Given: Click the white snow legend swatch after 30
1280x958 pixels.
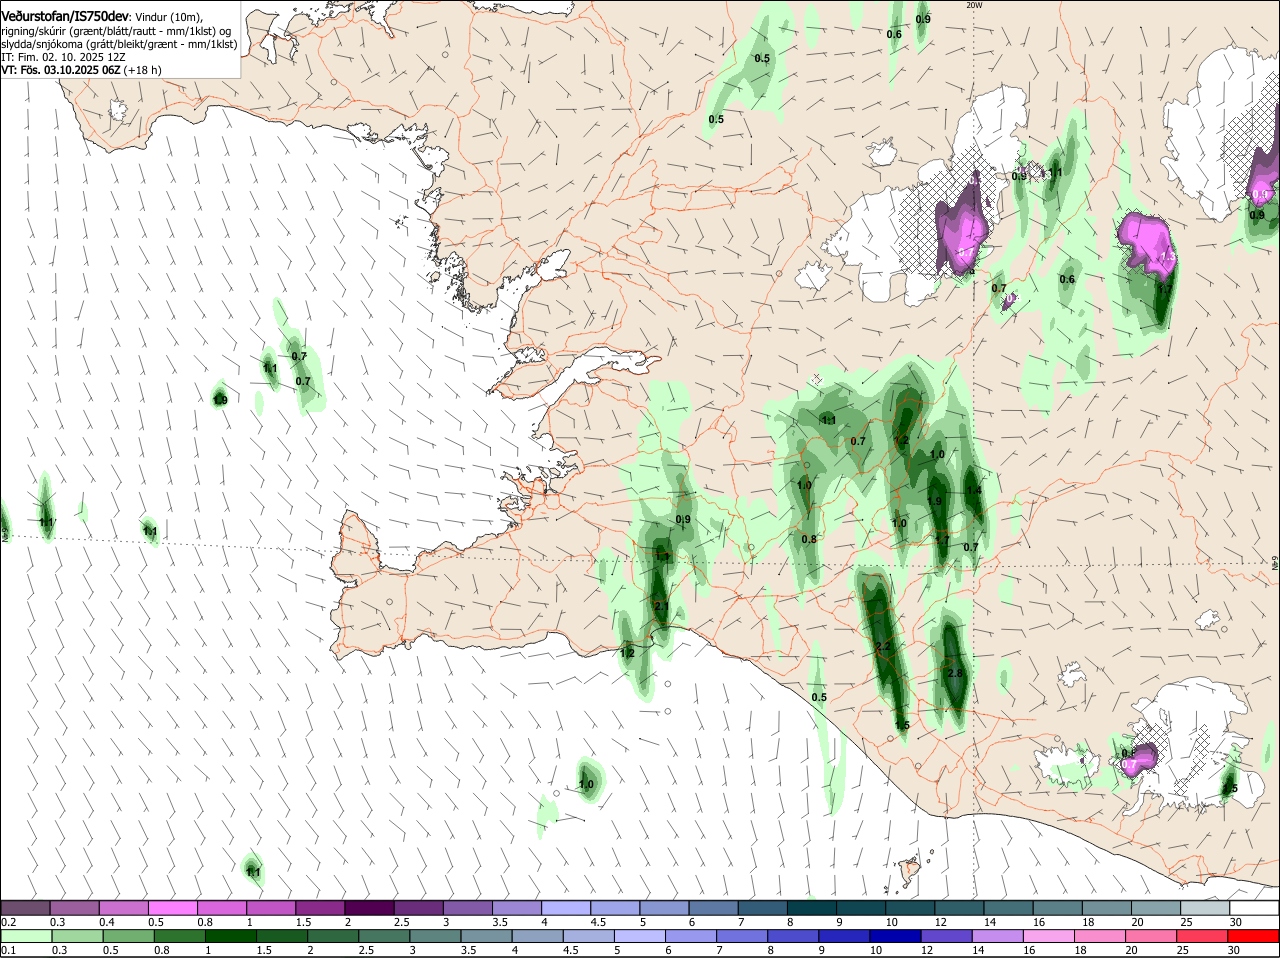Looking at the screenshot, I should [x=1254, y=907].
